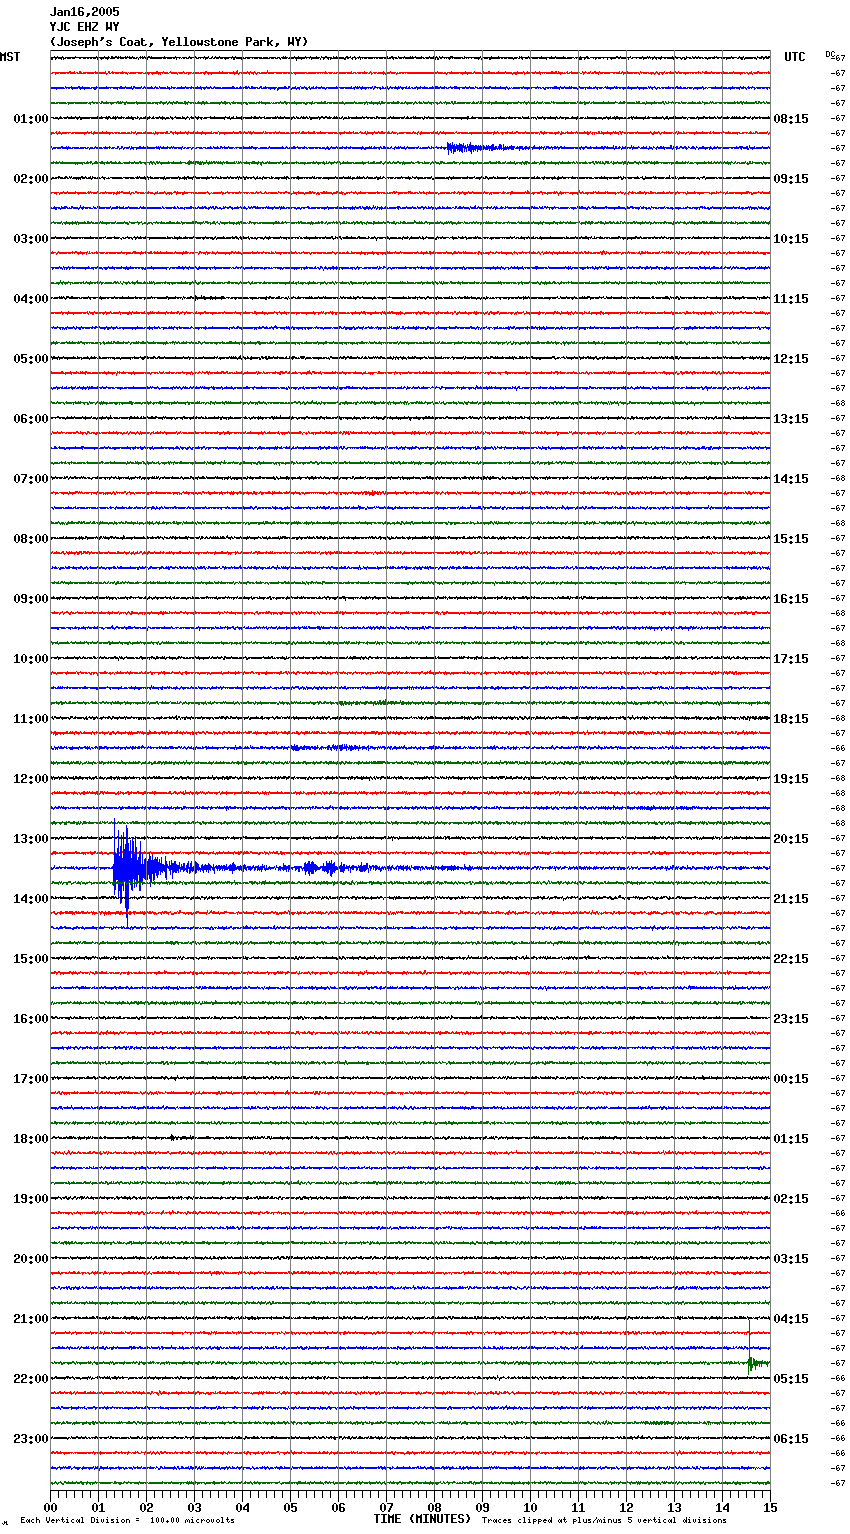The height and width of the screenshot is (1534, 850).
Task: Click minute 15 on the bottom axis
Action: (x=770, y=1507)
